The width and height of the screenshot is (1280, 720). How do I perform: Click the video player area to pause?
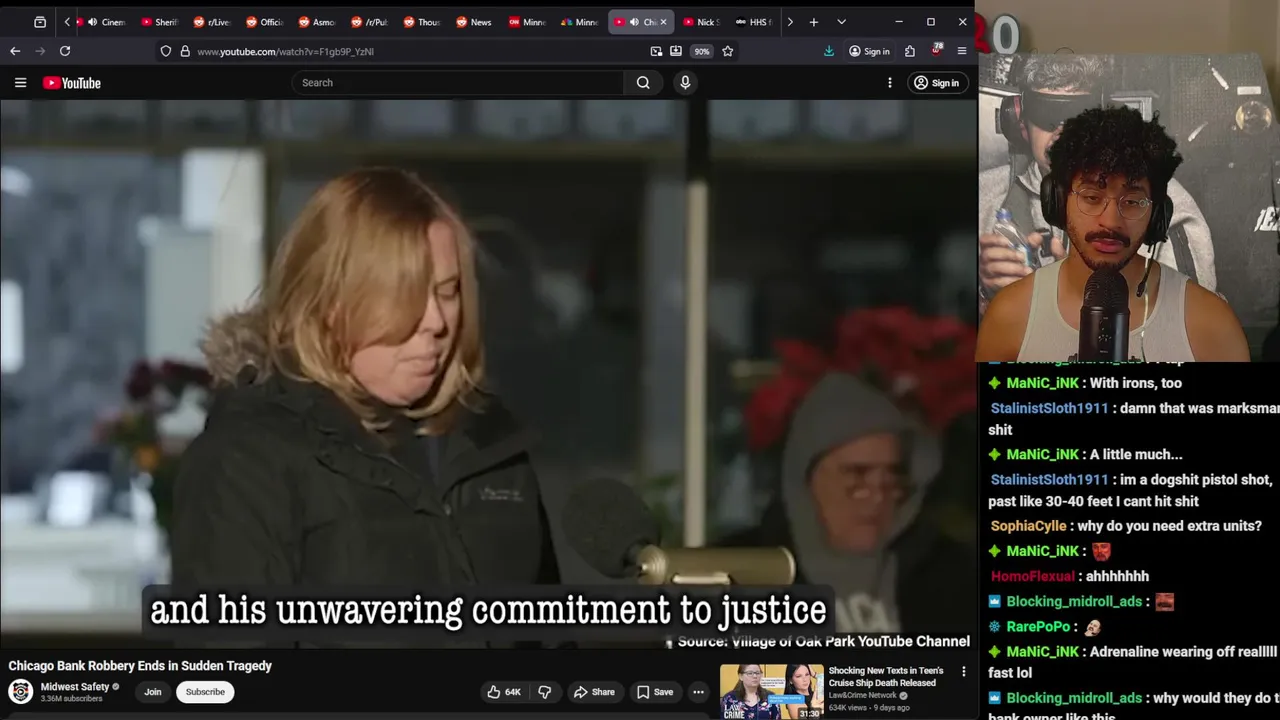coord(488,373)
